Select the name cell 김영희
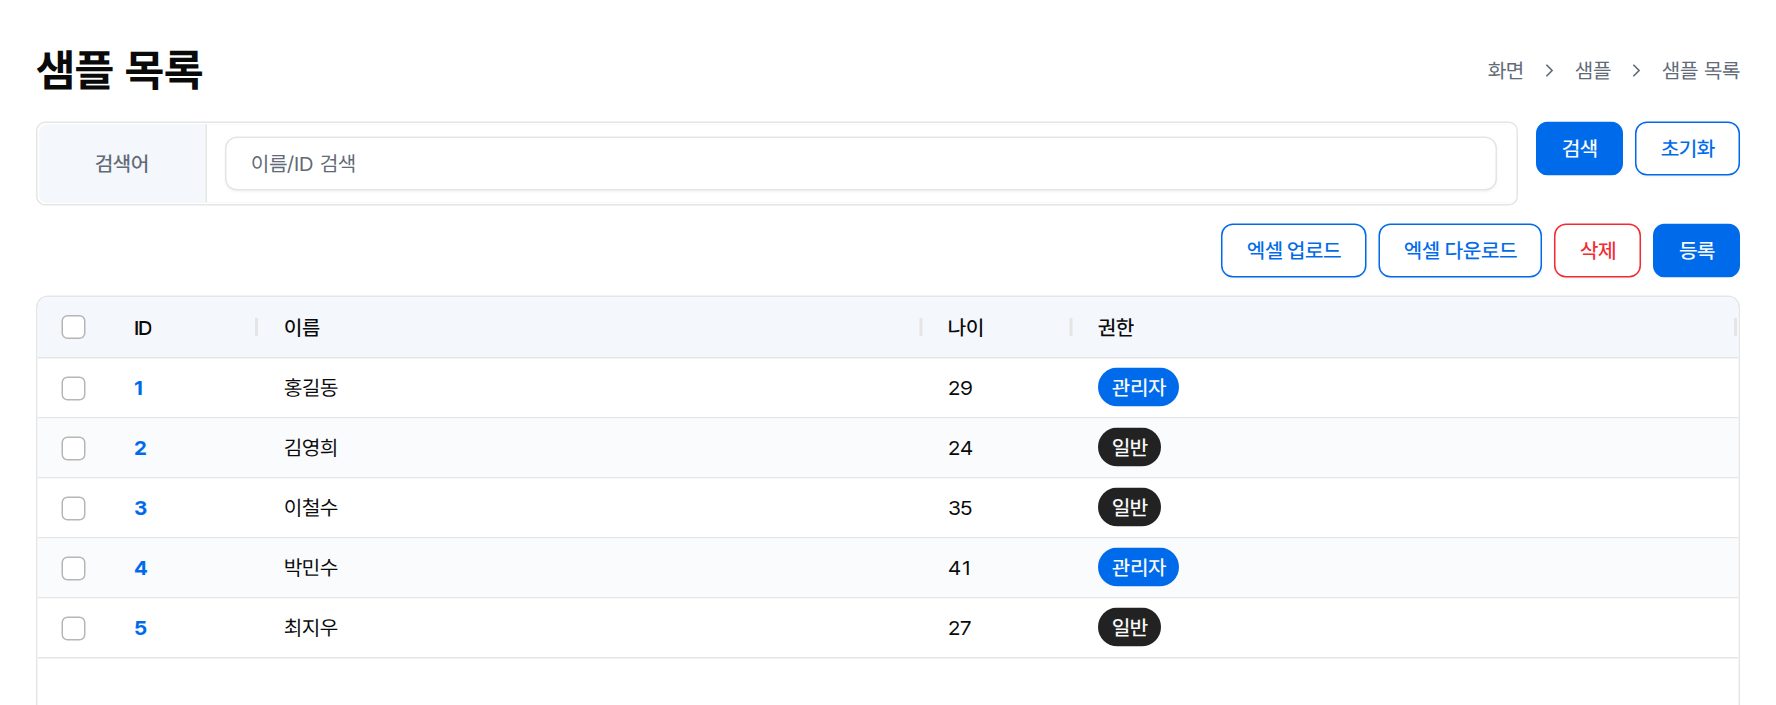This screenshot has width=1776, height=705. [311, 447]
